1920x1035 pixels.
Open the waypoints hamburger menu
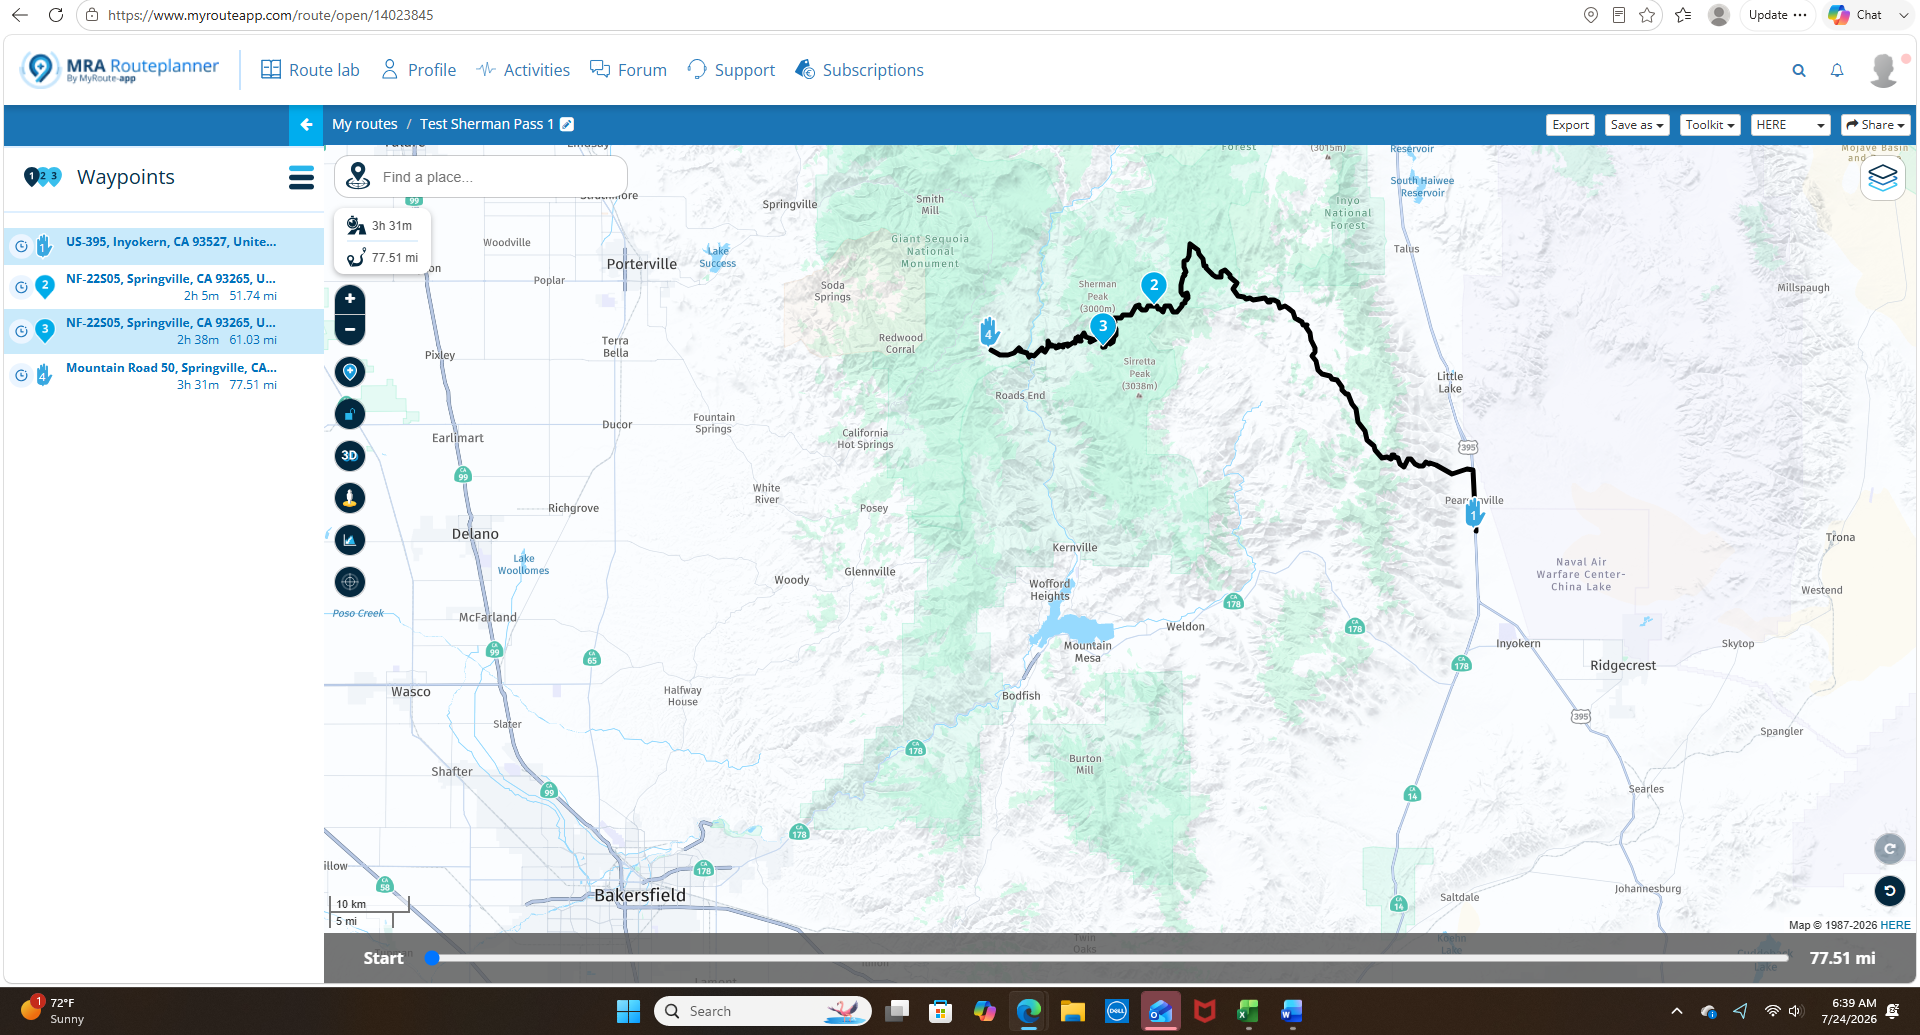click(x=301, y=178)
